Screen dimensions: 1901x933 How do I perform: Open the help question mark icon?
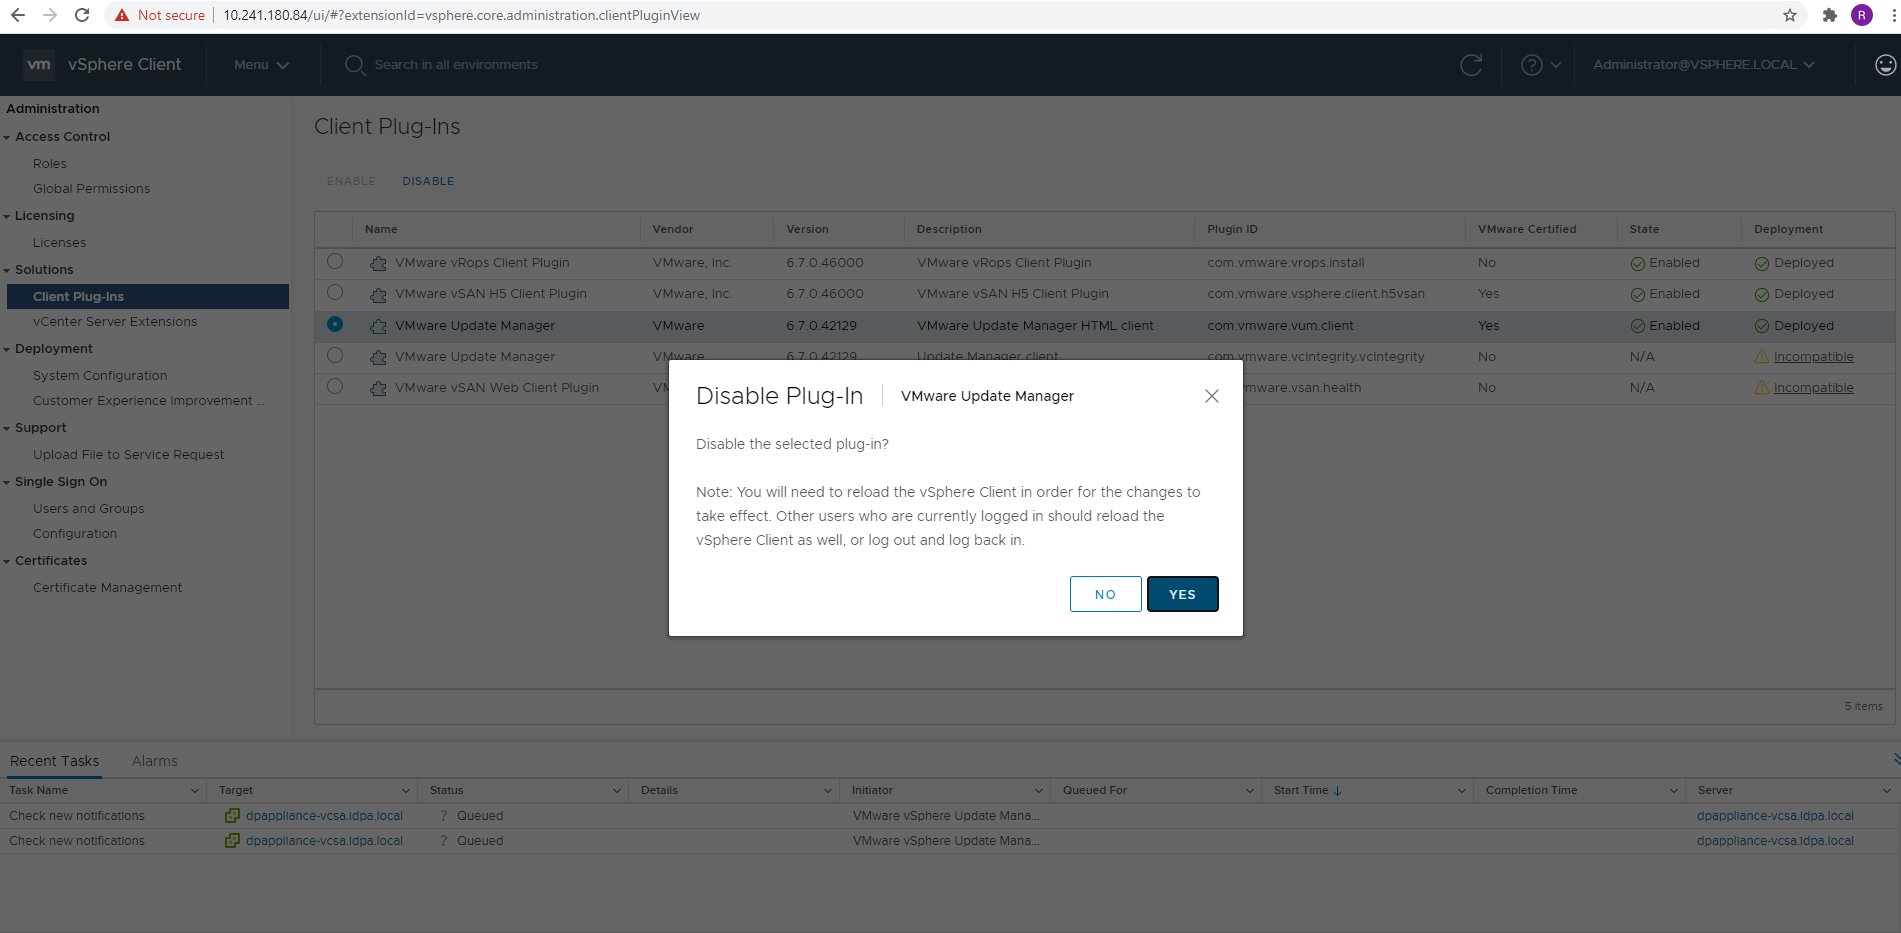[x=1531, y=65]
